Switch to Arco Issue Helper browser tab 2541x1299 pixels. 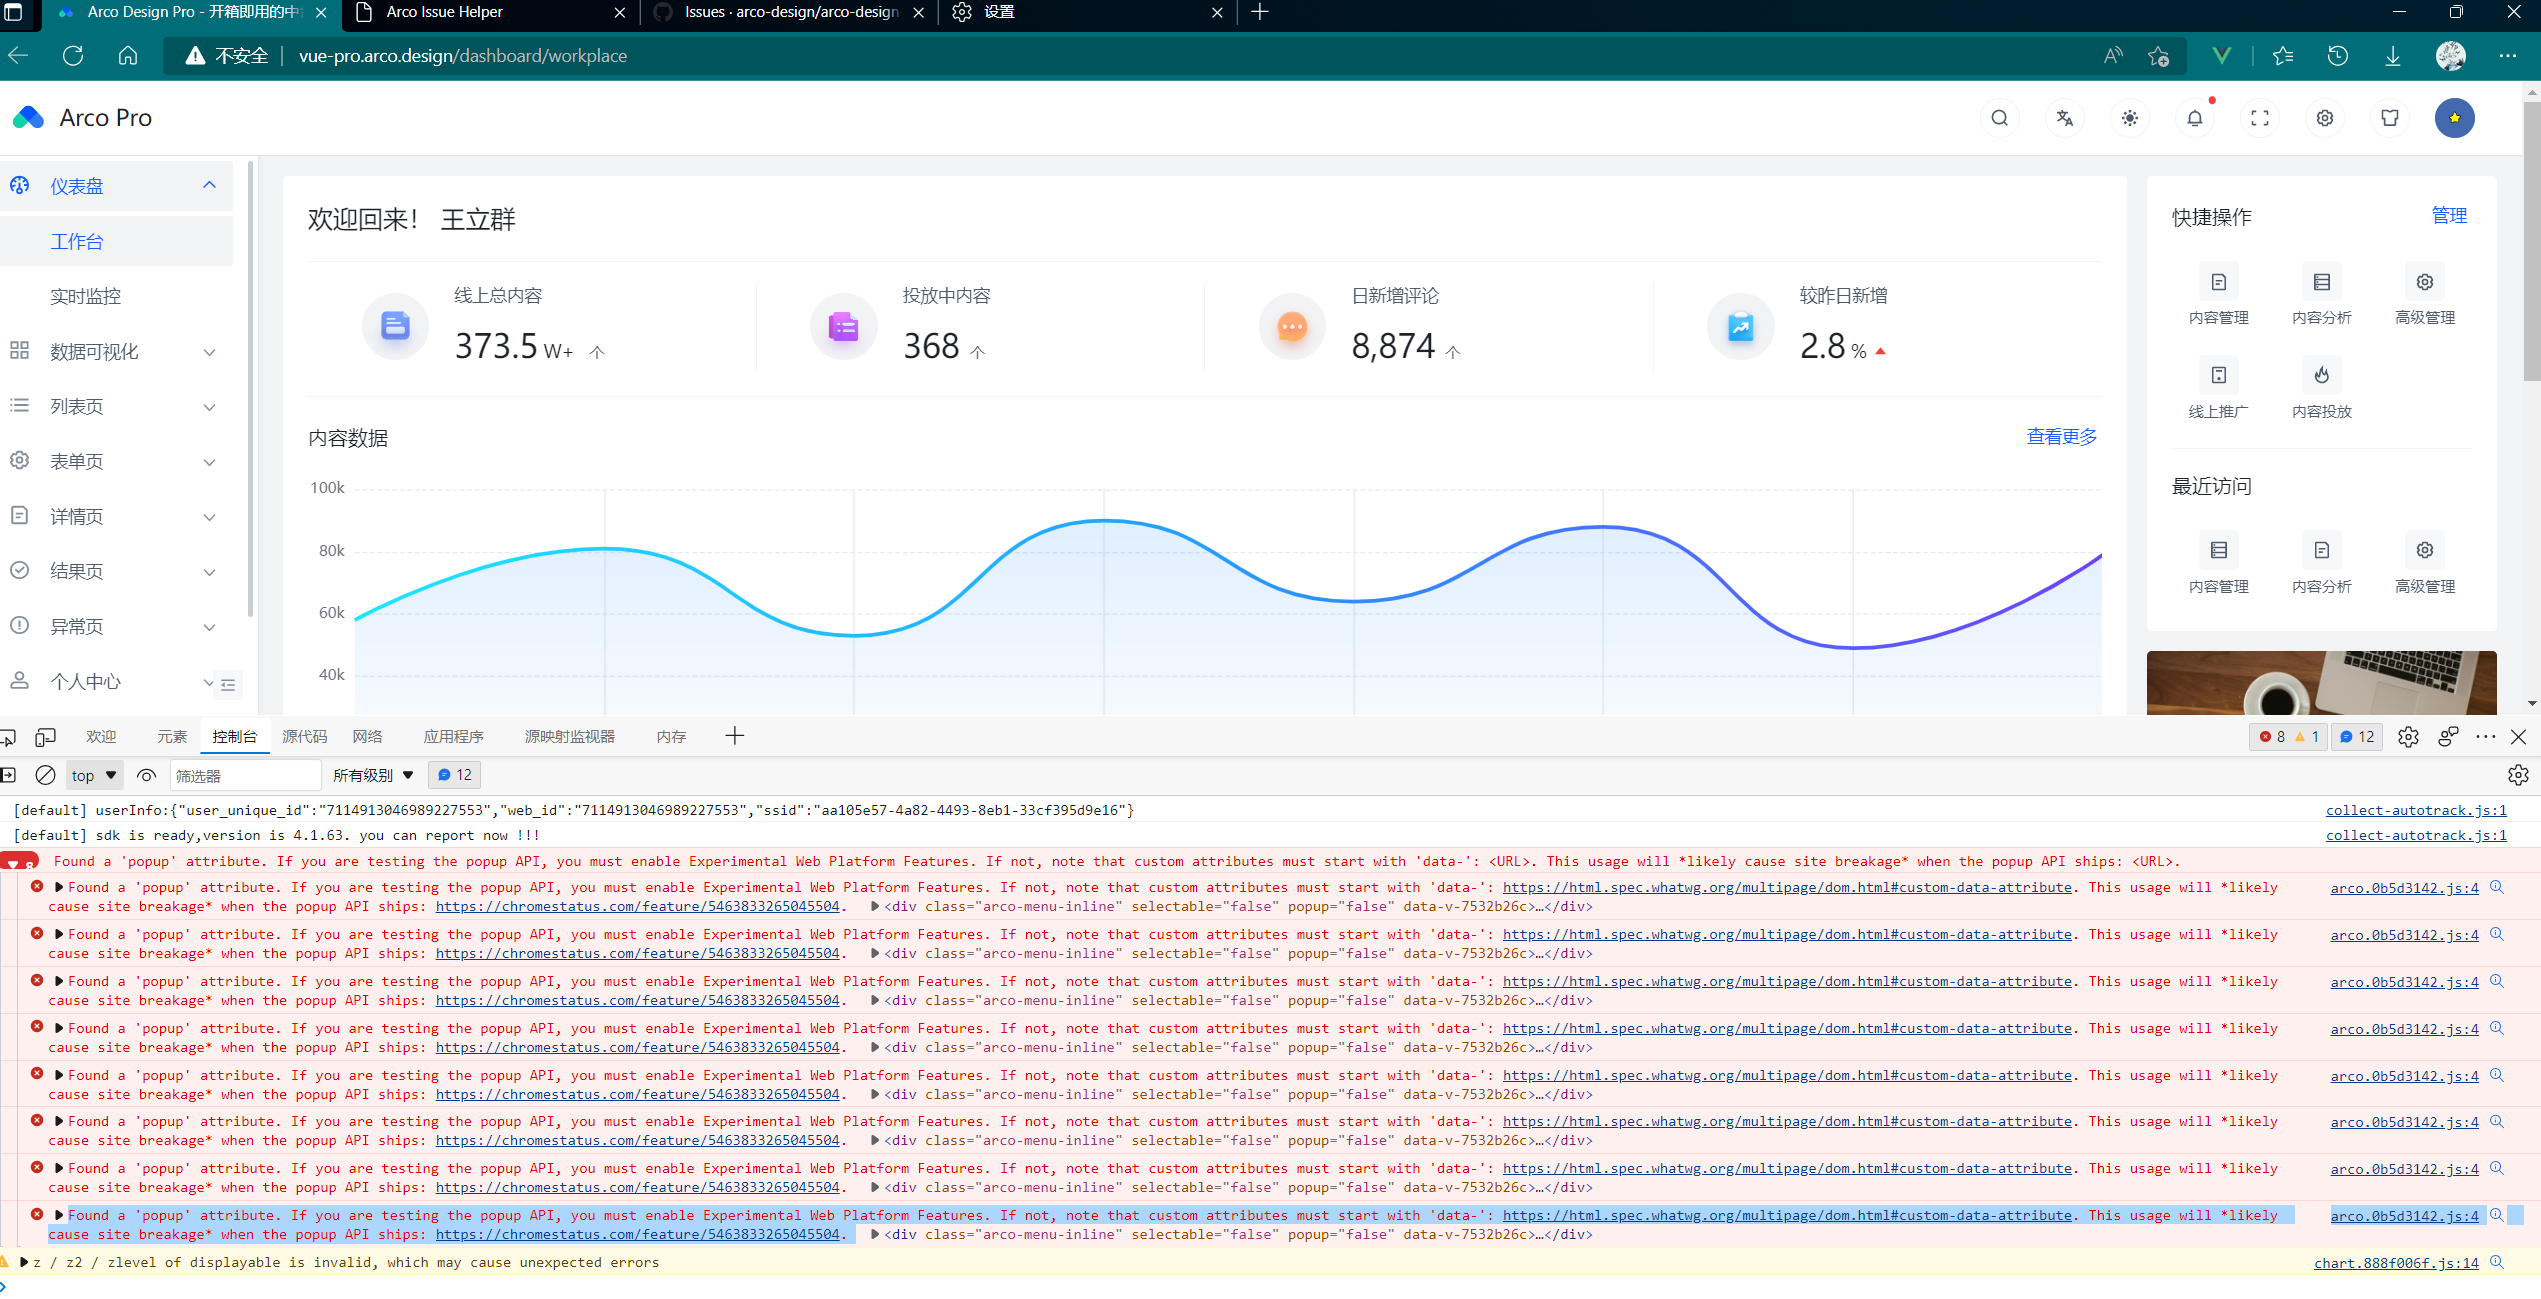[490, 13]
